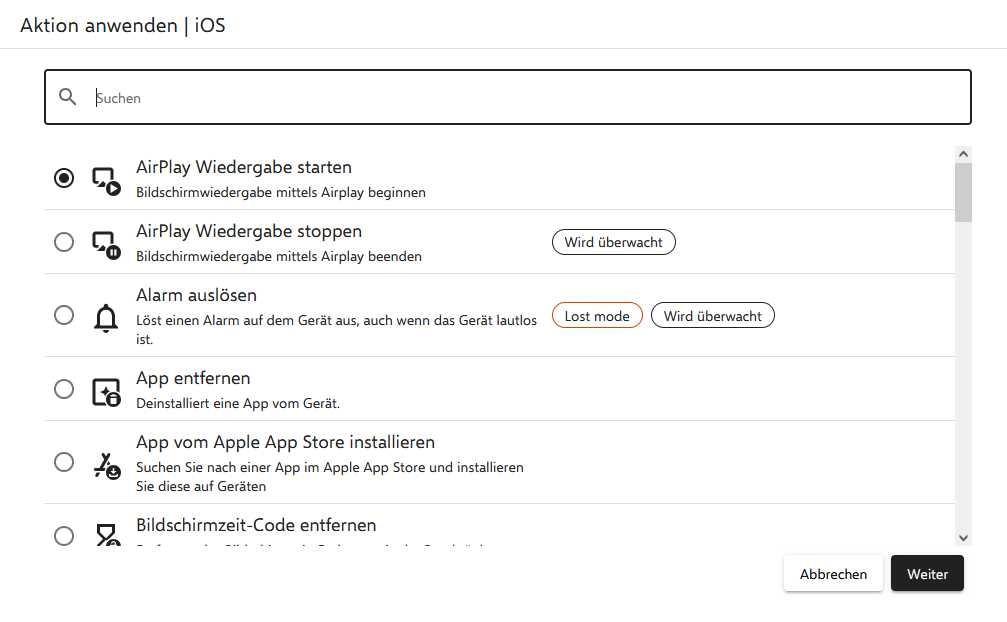Screen dimensions: 1007x622
Task: Click the scrollbar down arrow
Action: [x=963, y=538]
